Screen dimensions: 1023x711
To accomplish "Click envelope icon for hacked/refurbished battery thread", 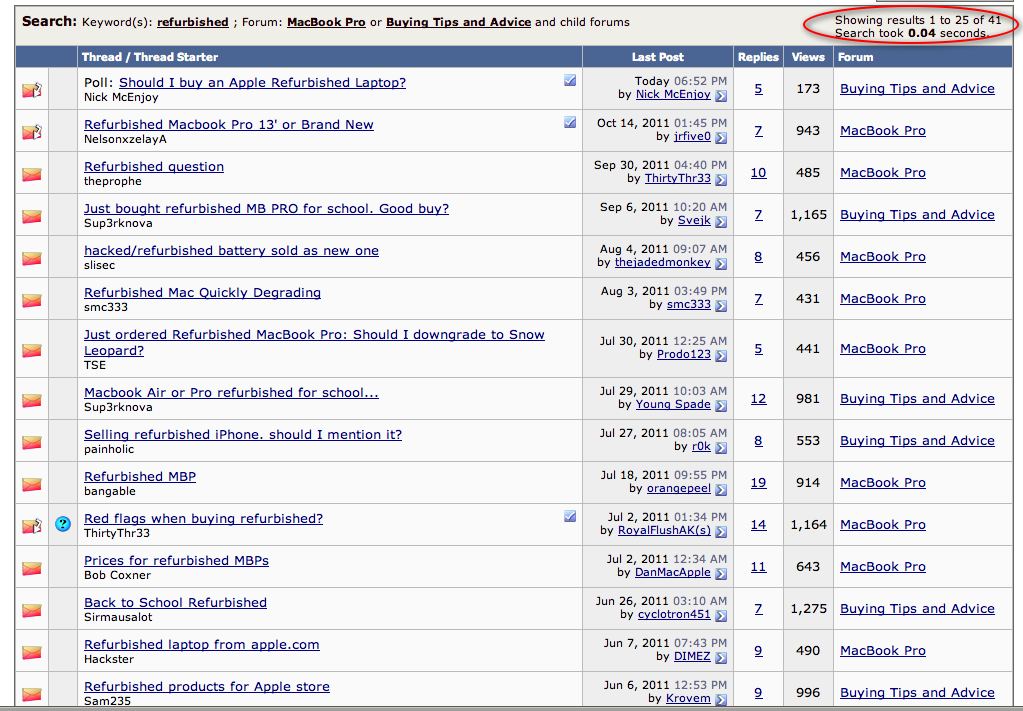I will 31,258.
